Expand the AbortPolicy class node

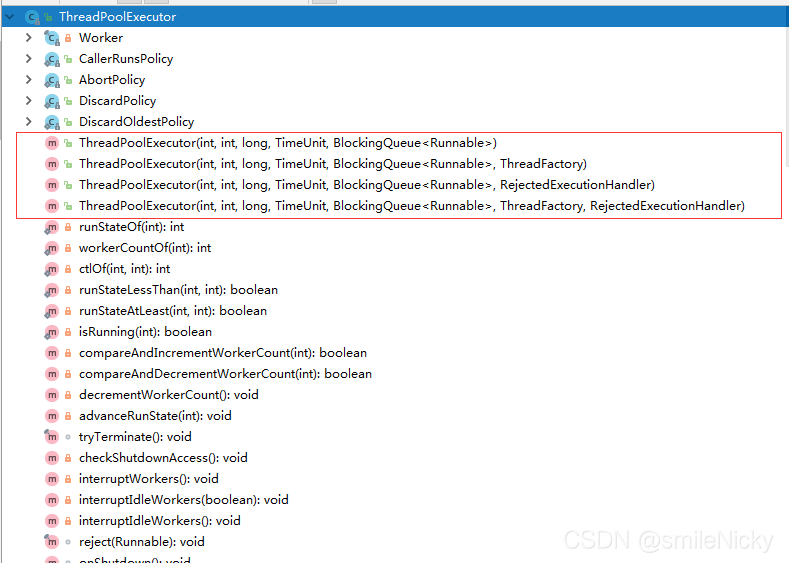pyautogui.click(x=29, y=80)
